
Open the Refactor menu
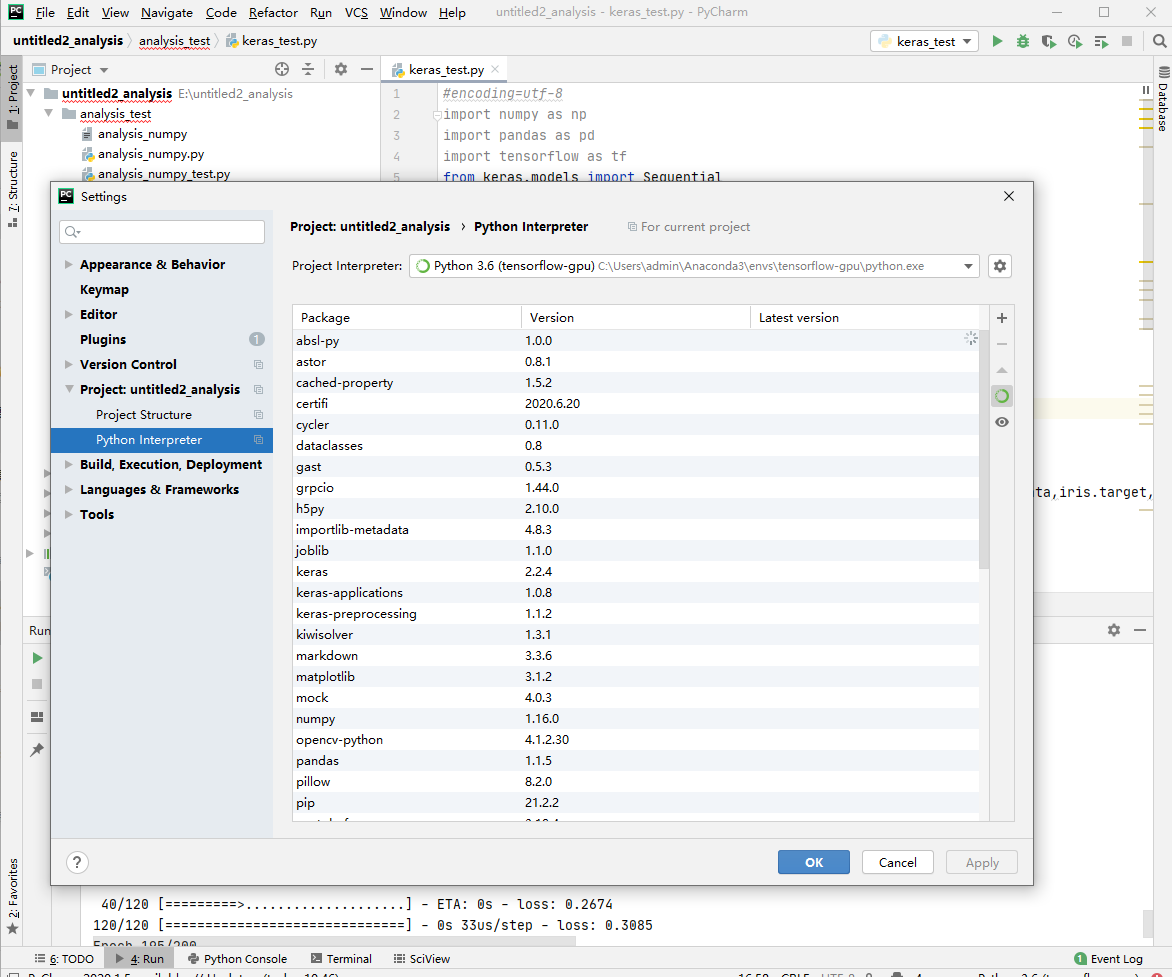(273, 13)
